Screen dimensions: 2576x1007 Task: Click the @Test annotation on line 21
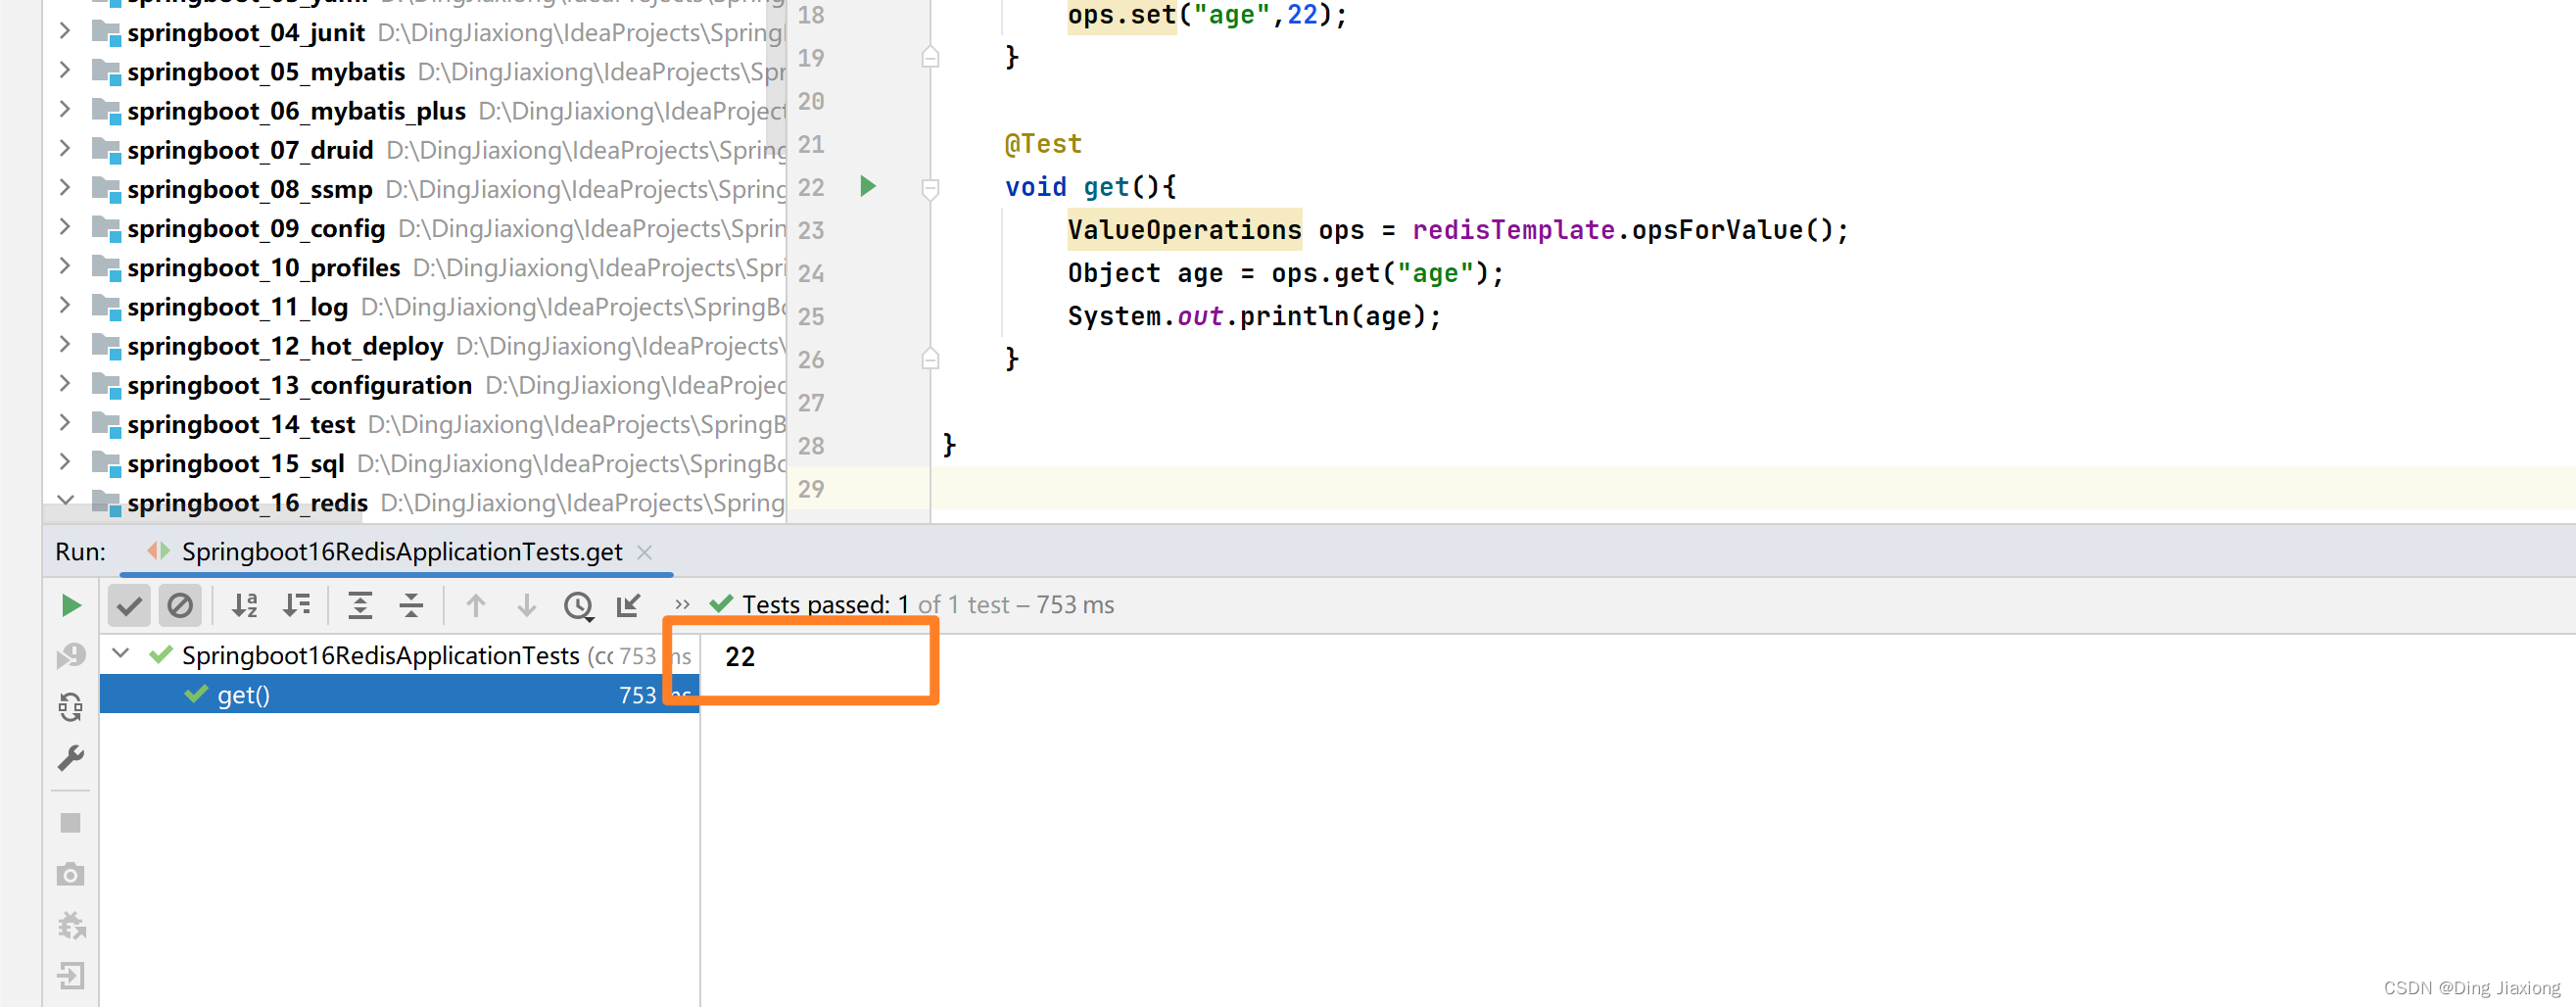click(1043, 144)
